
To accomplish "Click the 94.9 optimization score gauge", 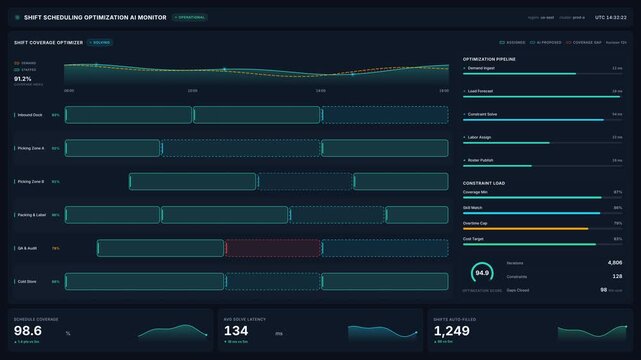I will pos(482,273).
